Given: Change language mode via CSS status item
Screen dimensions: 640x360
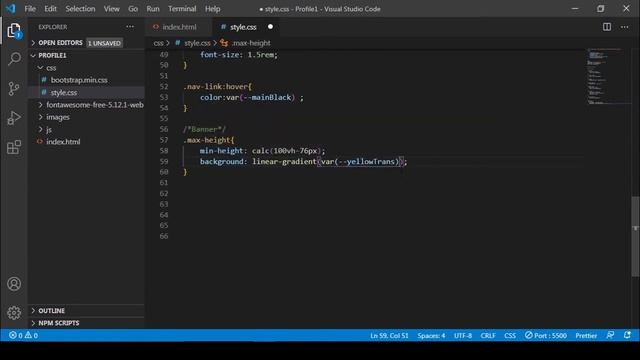Looking at the screenshot, I should [x=510, y=336].
